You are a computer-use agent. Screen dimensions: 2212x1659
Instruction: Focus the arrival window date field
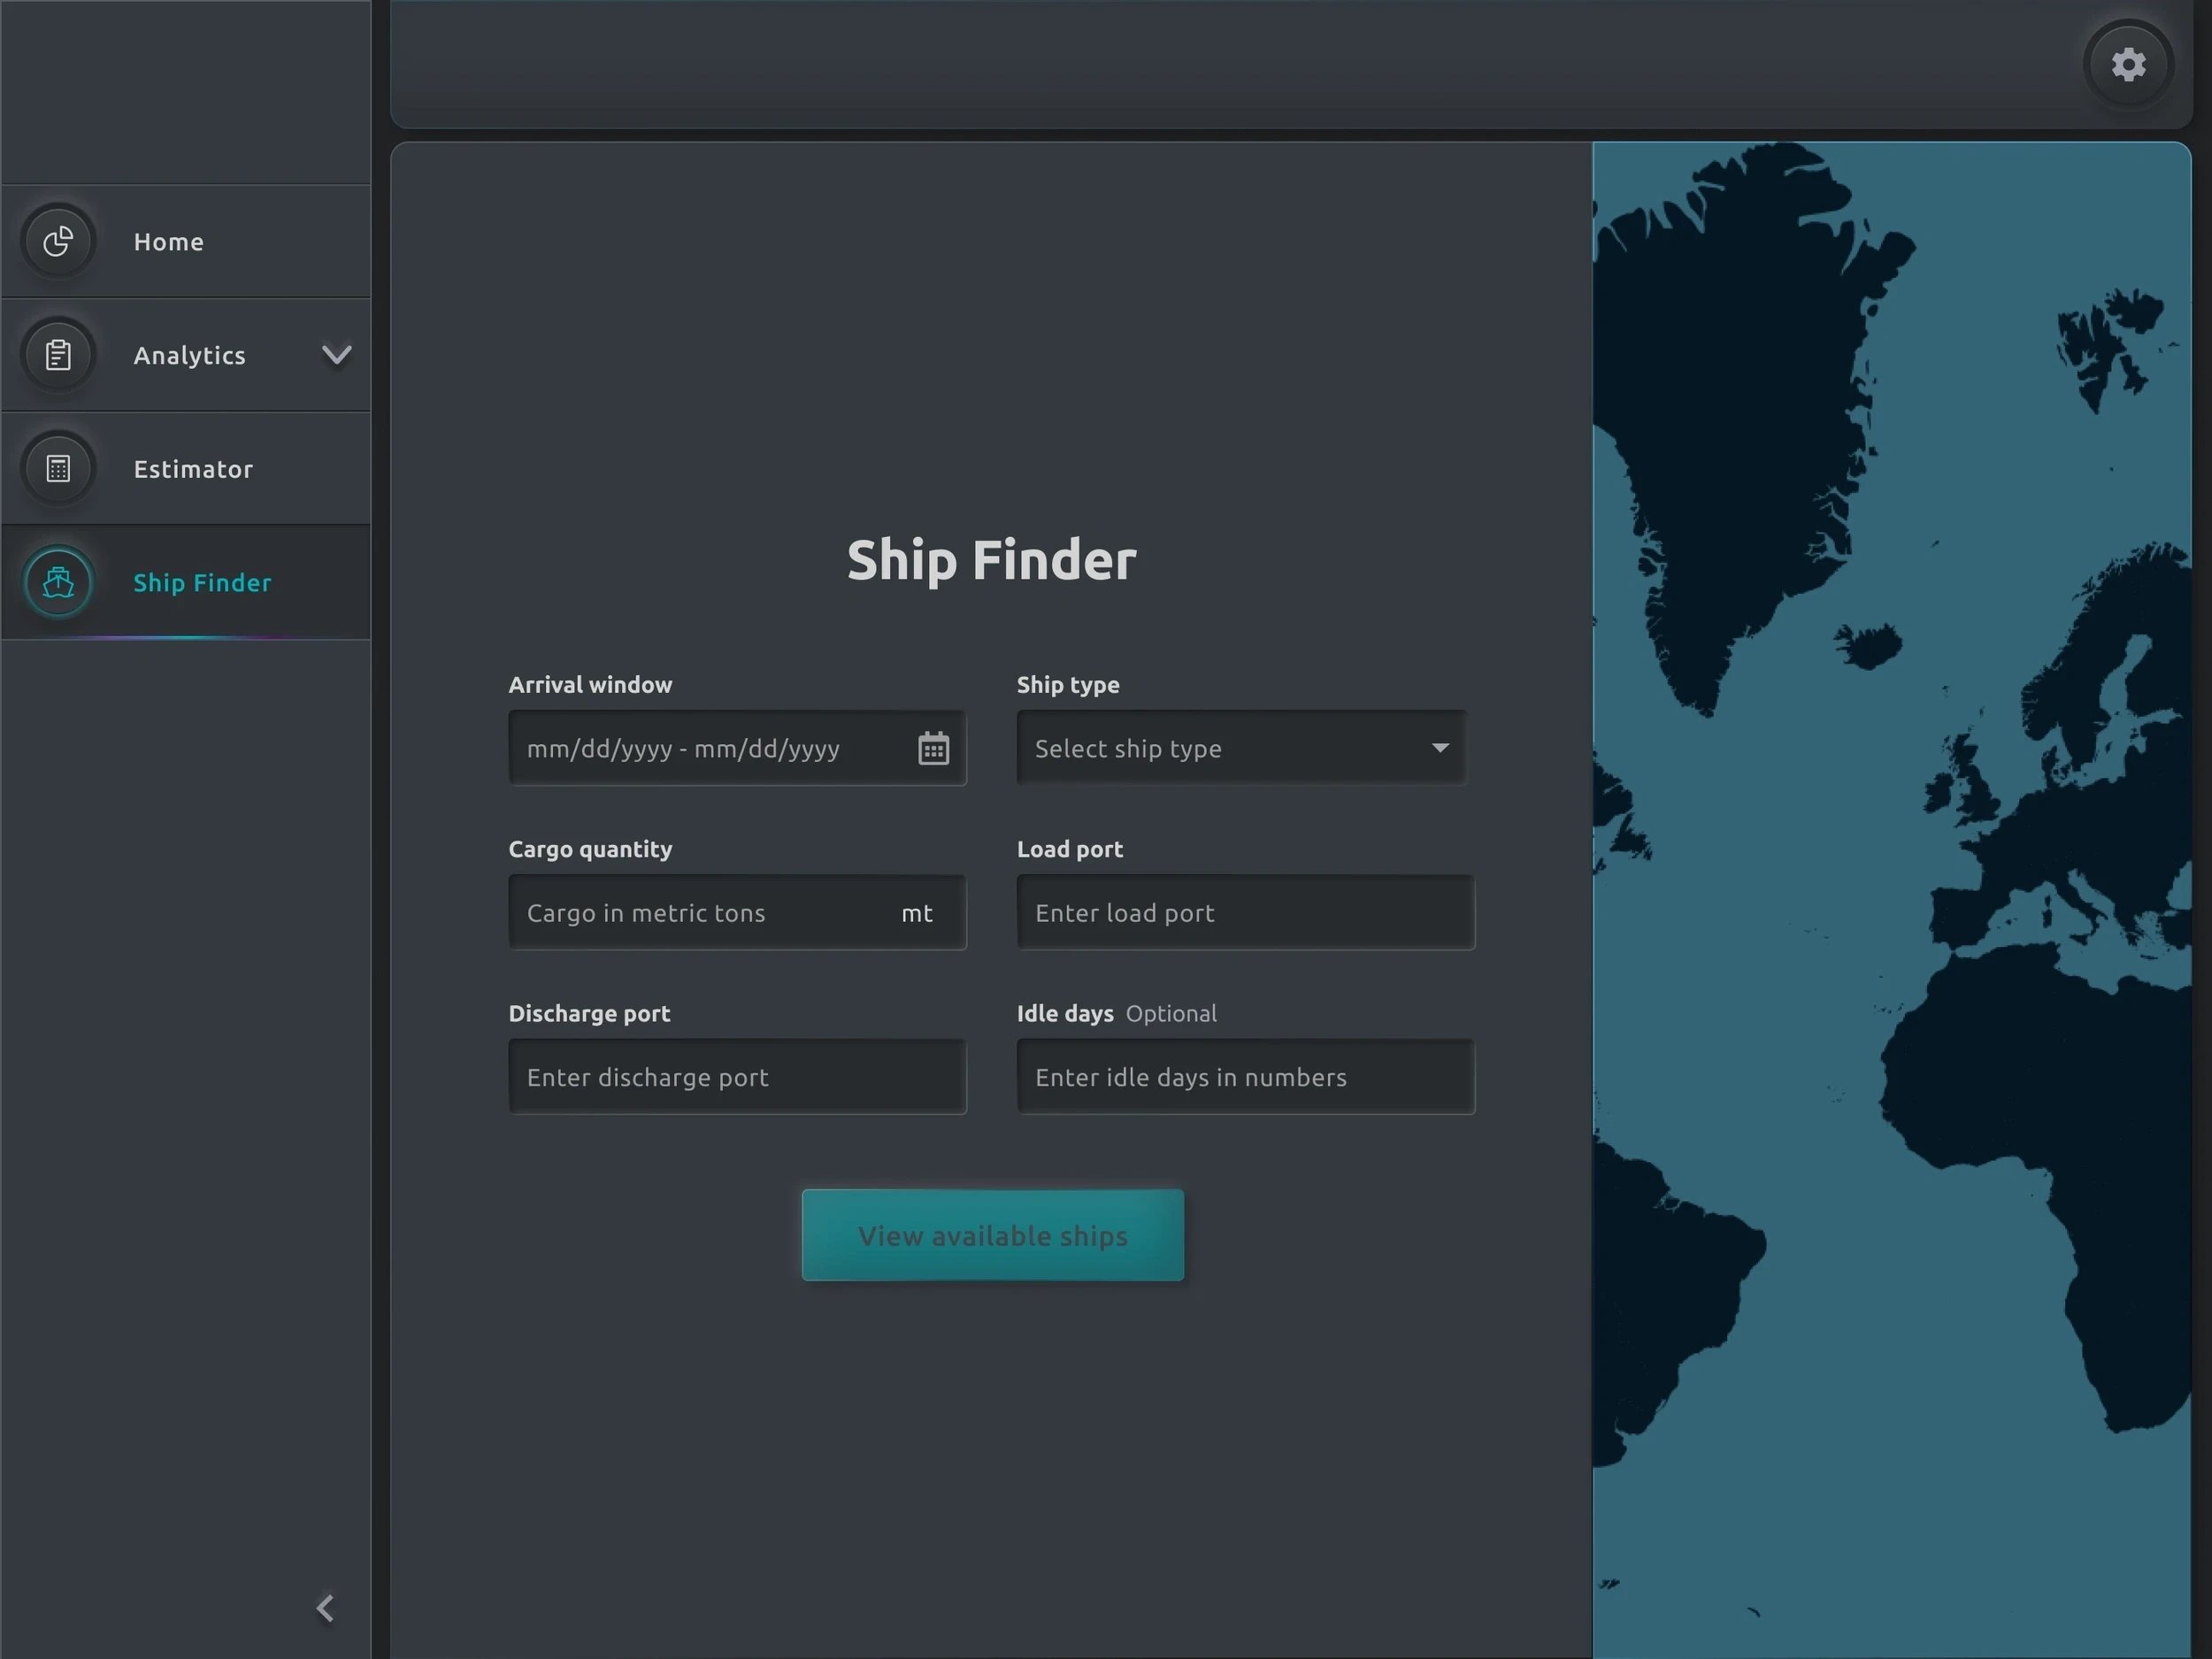(x=700, y=748)
